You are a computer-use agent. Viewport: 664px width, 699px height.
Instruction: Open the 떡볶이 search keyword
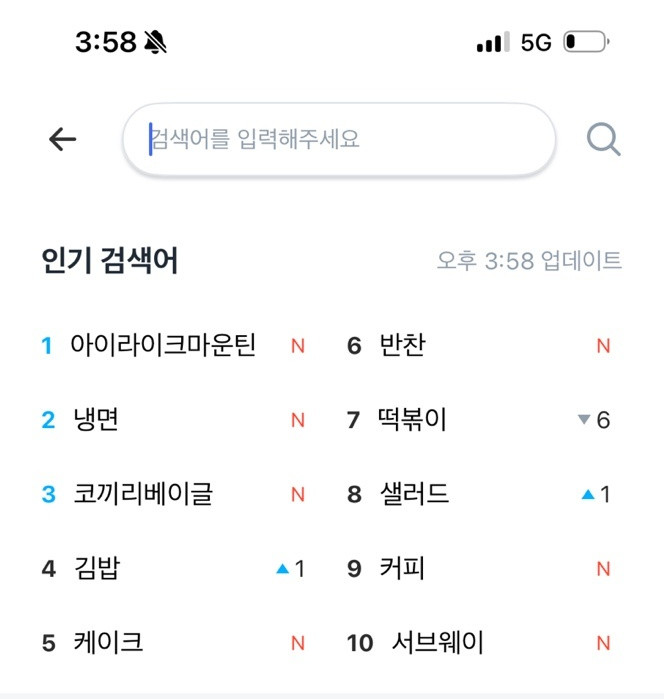tap(412, 420)
